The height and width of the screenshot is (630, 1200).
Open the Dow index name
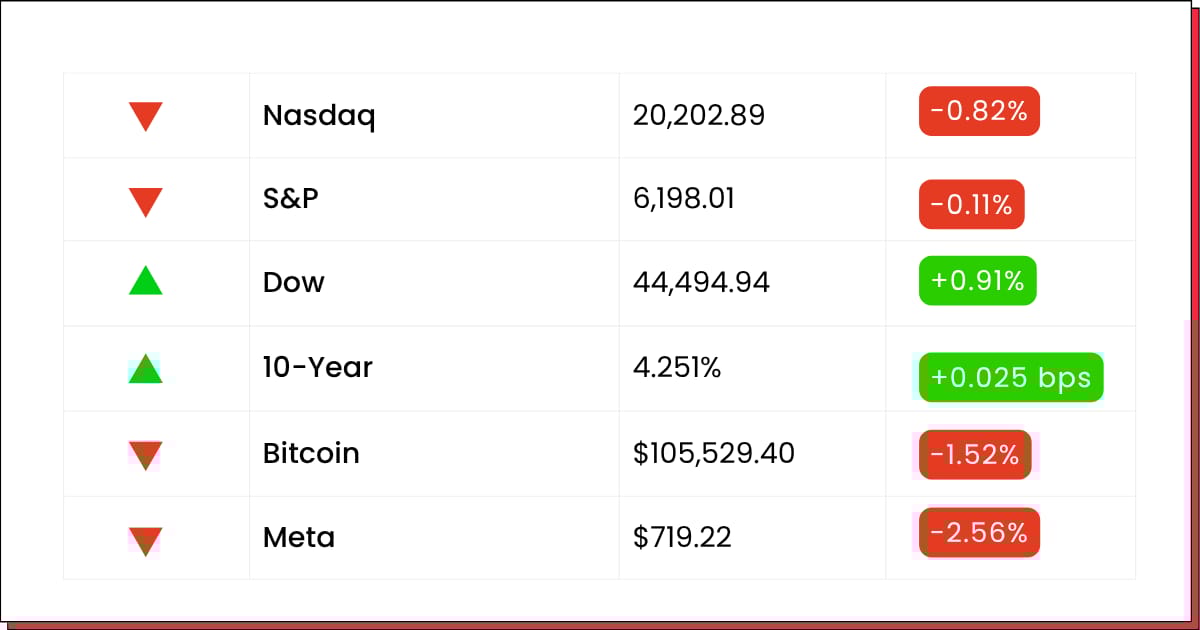pyautogui.click(x=293, y=282)
